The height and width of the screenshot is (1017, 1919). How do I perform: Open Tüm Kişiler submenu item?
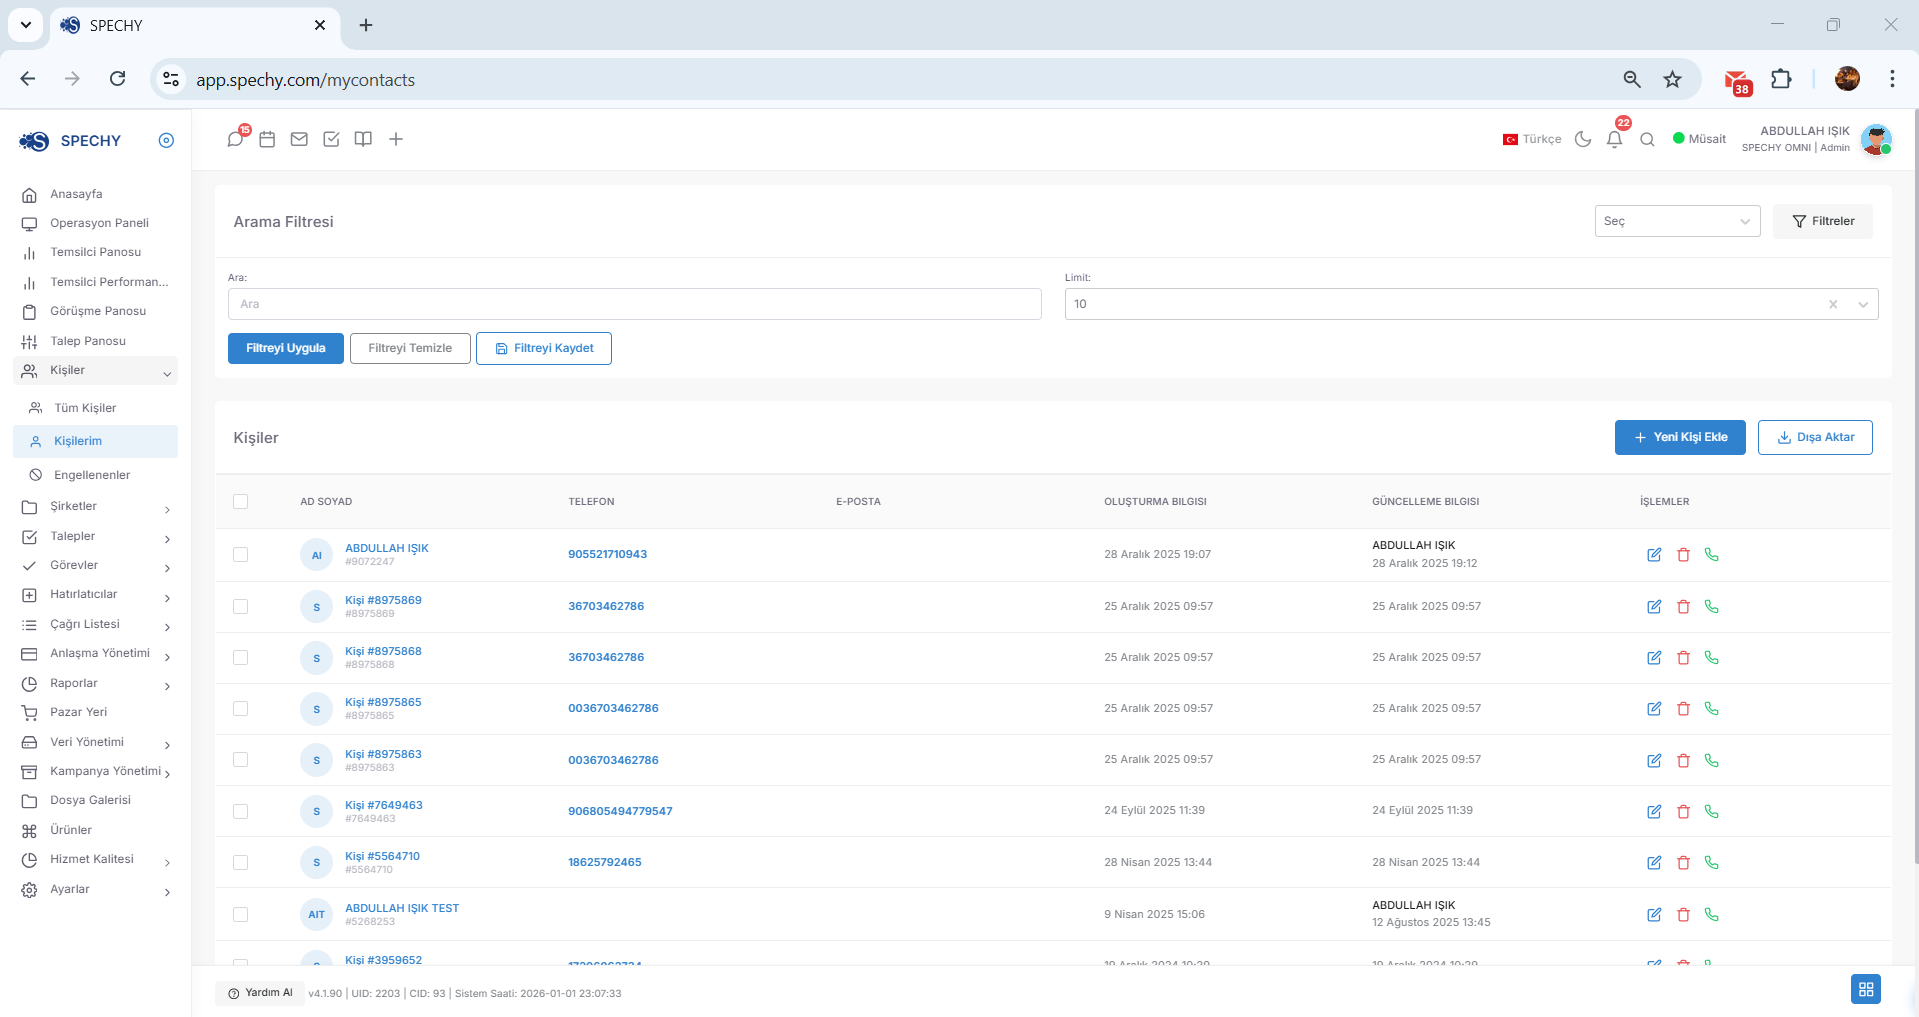coord(85,408)
